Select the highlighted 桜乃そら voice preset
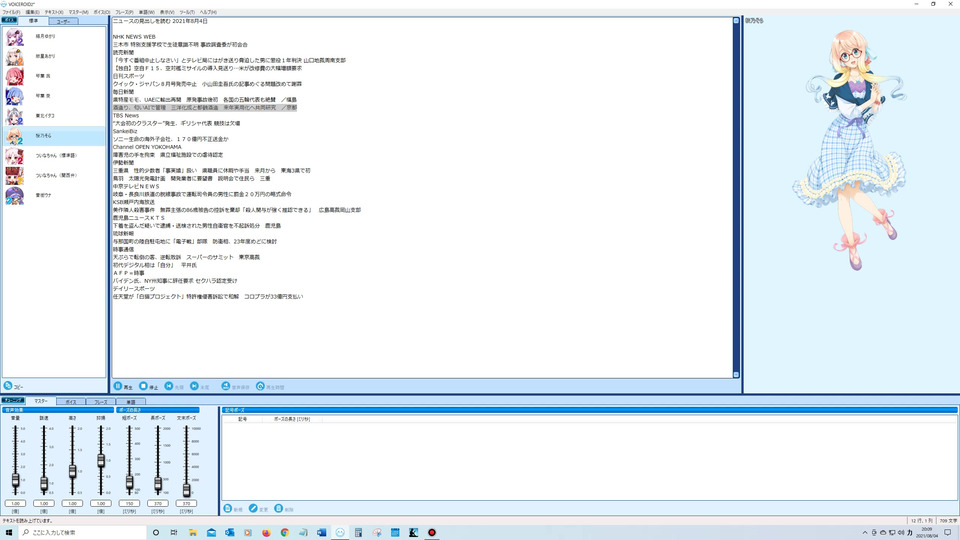 click(54, 136)
